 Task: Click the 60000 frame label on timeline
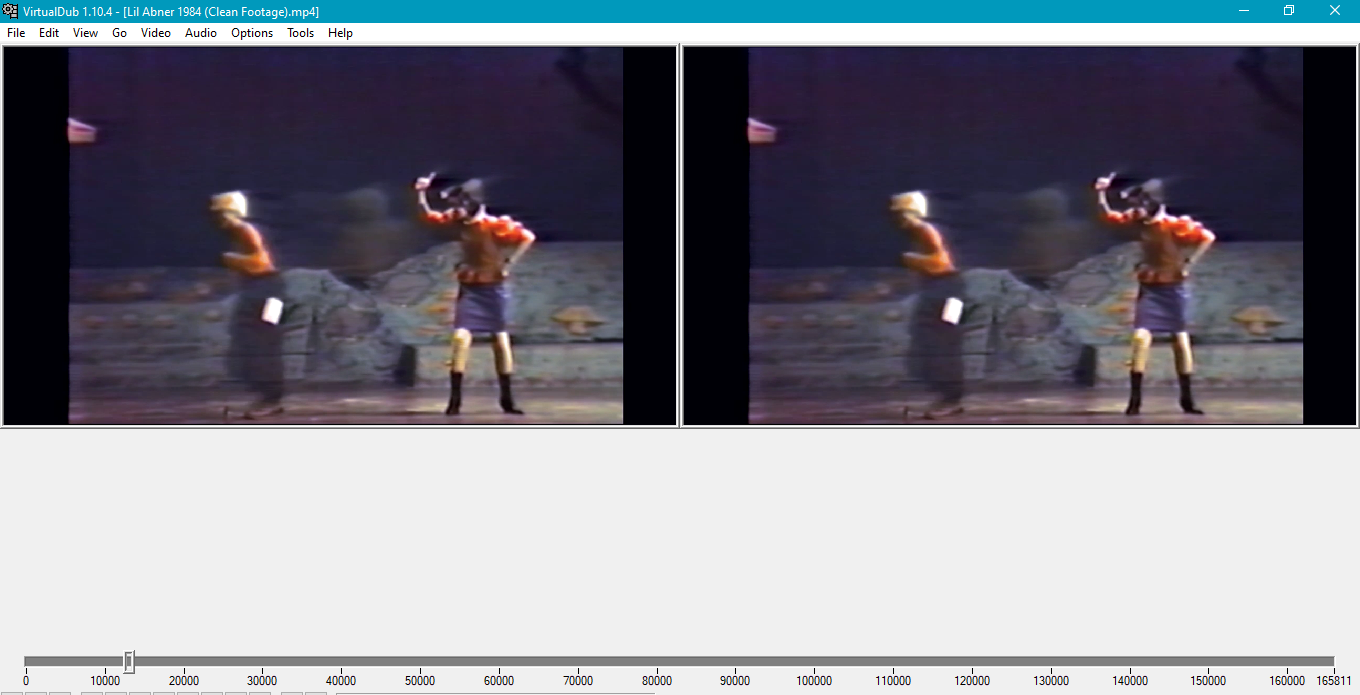pos(499,681)
